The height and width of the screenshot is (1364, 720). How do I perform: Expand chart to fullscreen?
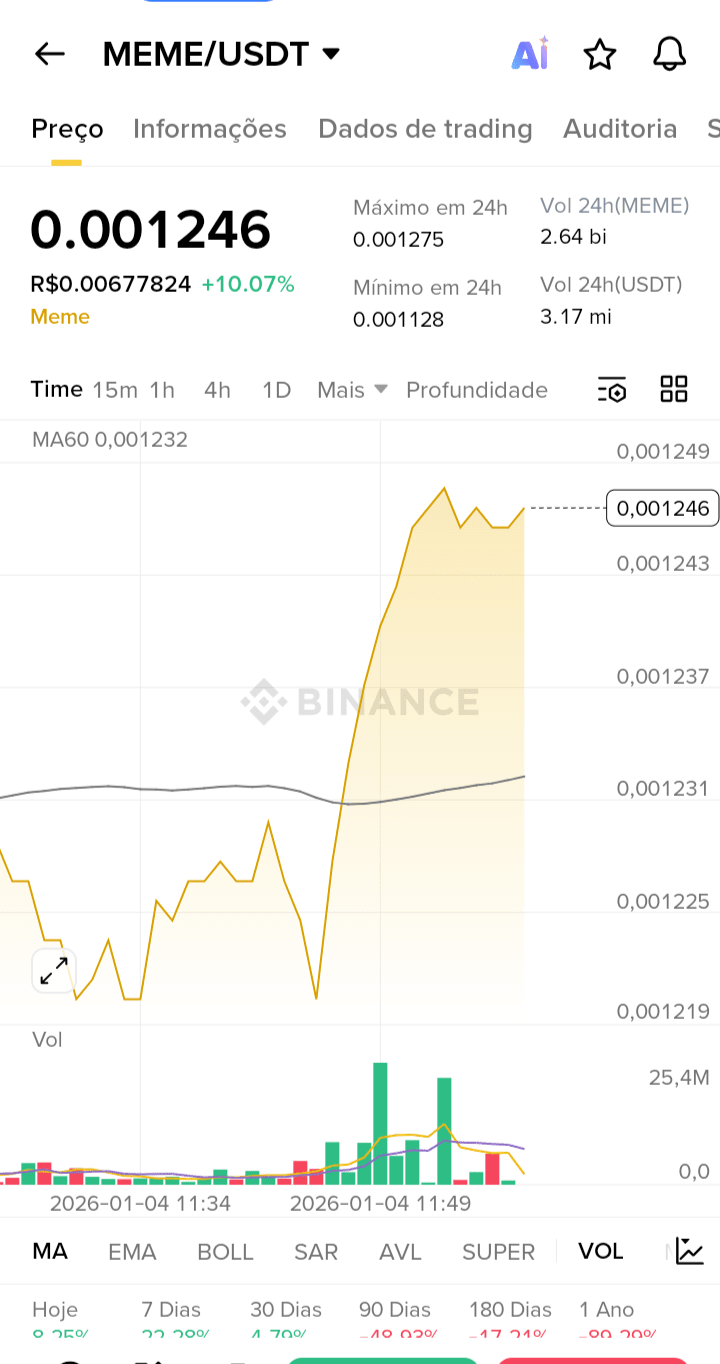(54, 970)
